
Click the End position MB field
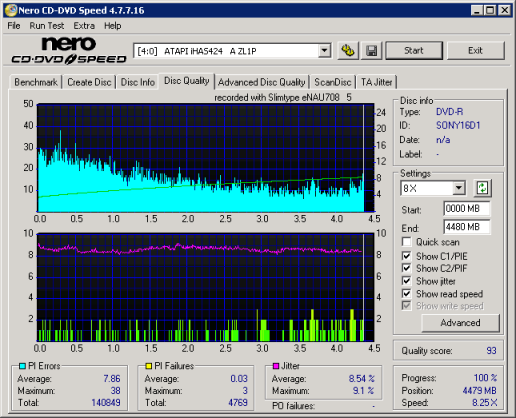[x=467, y=227]
